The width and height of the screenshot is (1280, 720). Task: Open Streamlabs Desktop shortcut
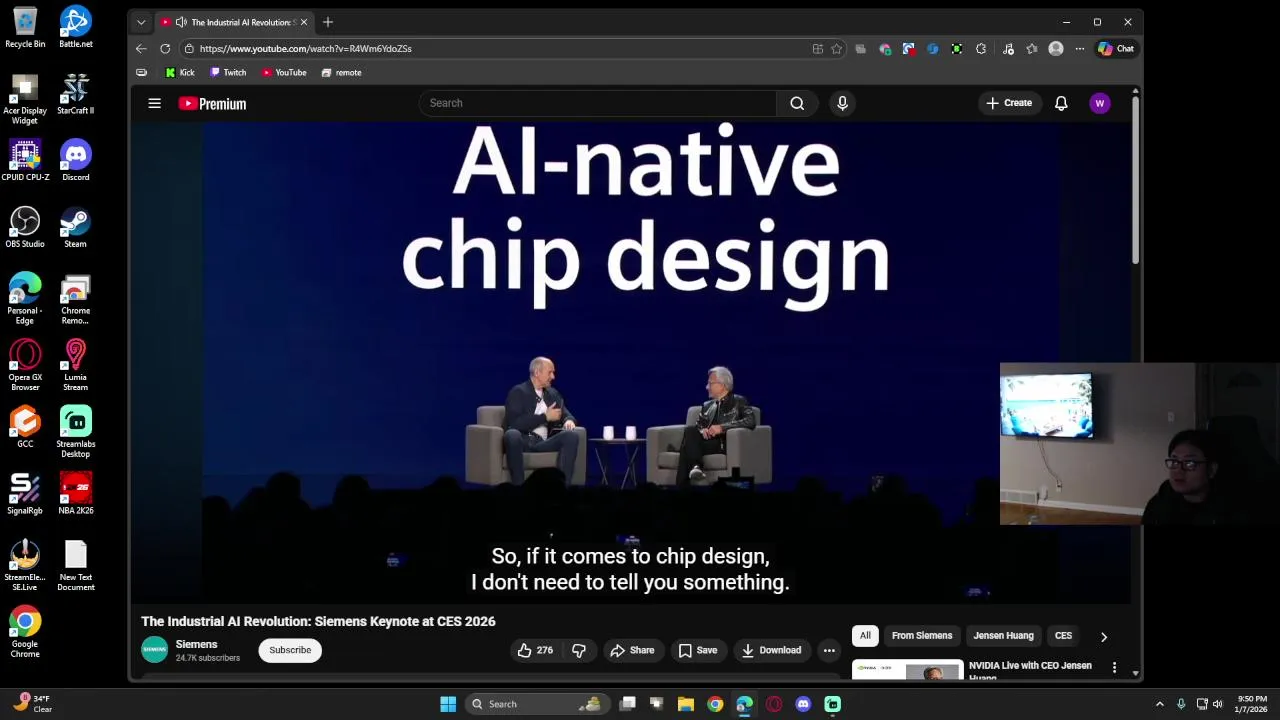[x=75, y=432]
